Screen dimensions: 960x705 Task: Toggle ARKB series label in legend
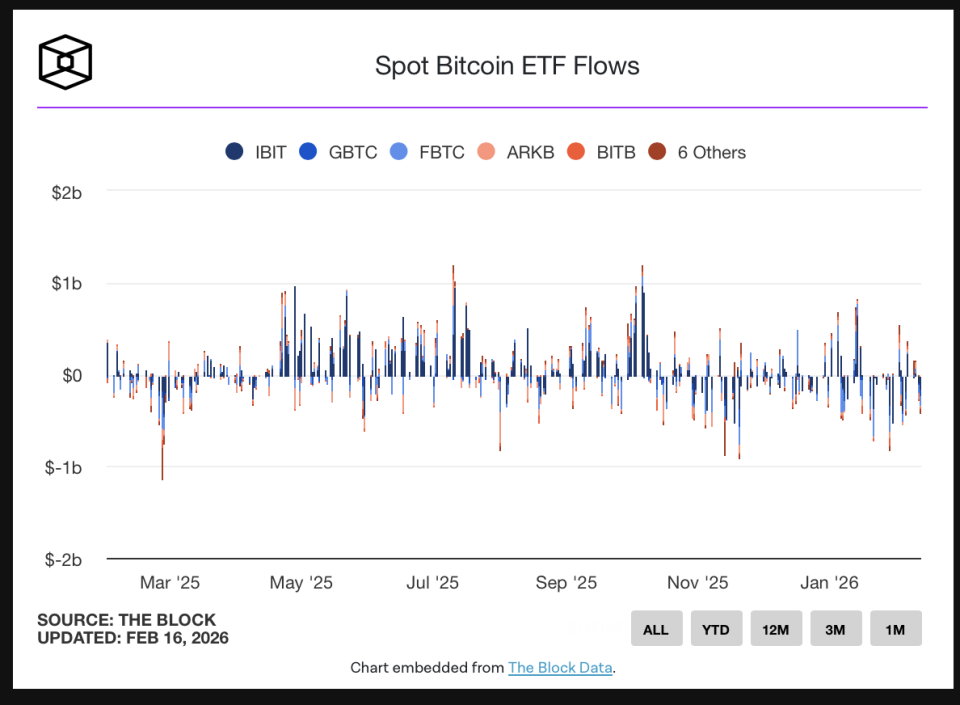coord(530,153)
